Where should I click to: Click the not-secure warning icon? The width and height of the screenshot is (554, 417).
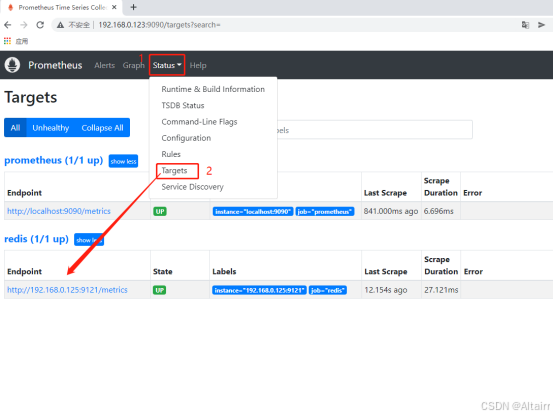[x=60, y=25]
